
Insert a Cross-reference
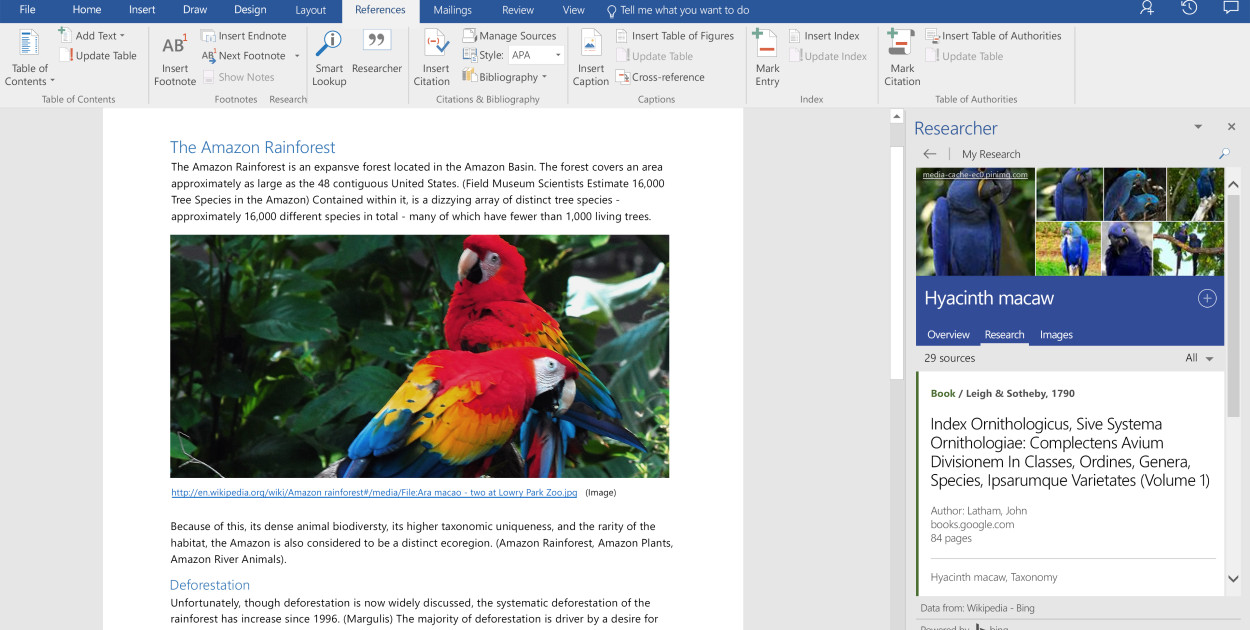coord(660,77)
